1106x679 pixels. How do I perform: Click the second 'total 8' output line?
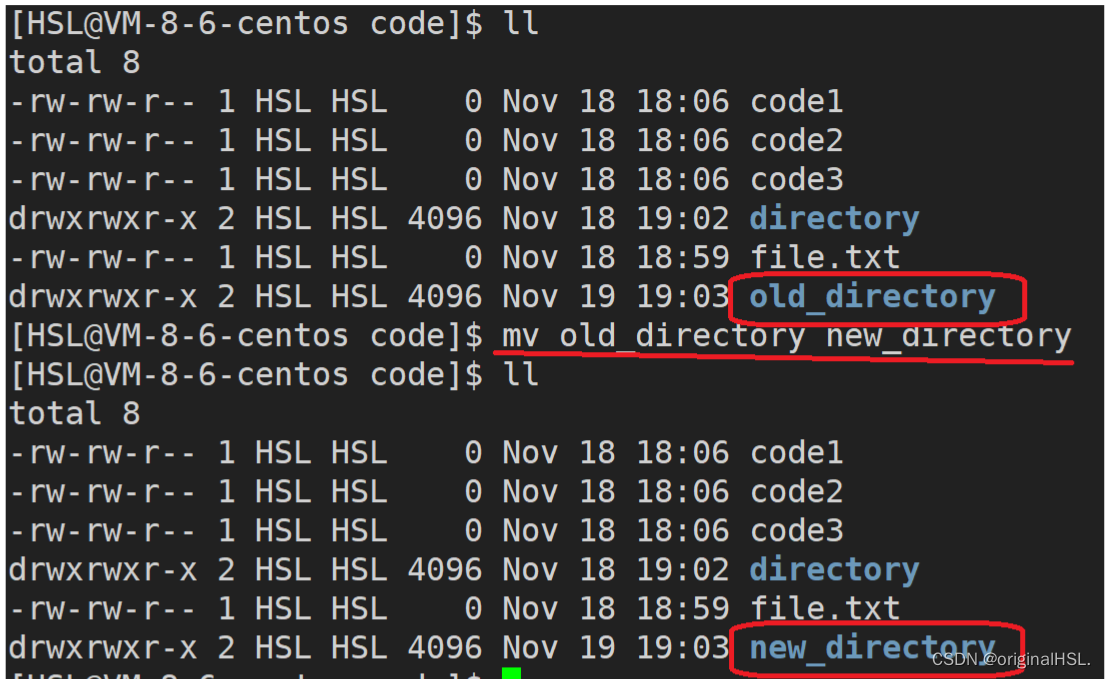(x=75, y=413)
